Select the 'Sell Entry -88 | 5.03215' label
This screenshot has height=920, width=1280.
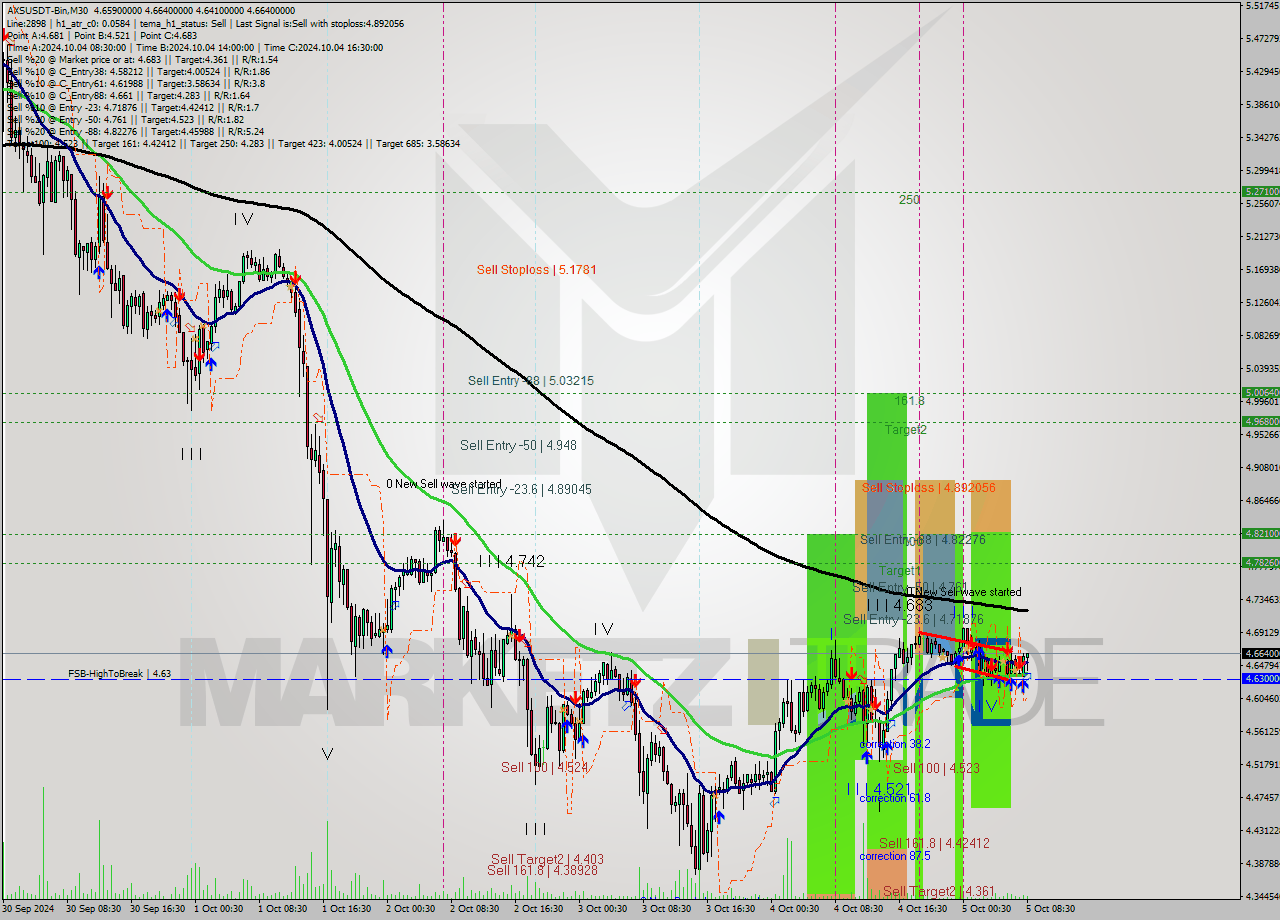(x=531, y=381)
